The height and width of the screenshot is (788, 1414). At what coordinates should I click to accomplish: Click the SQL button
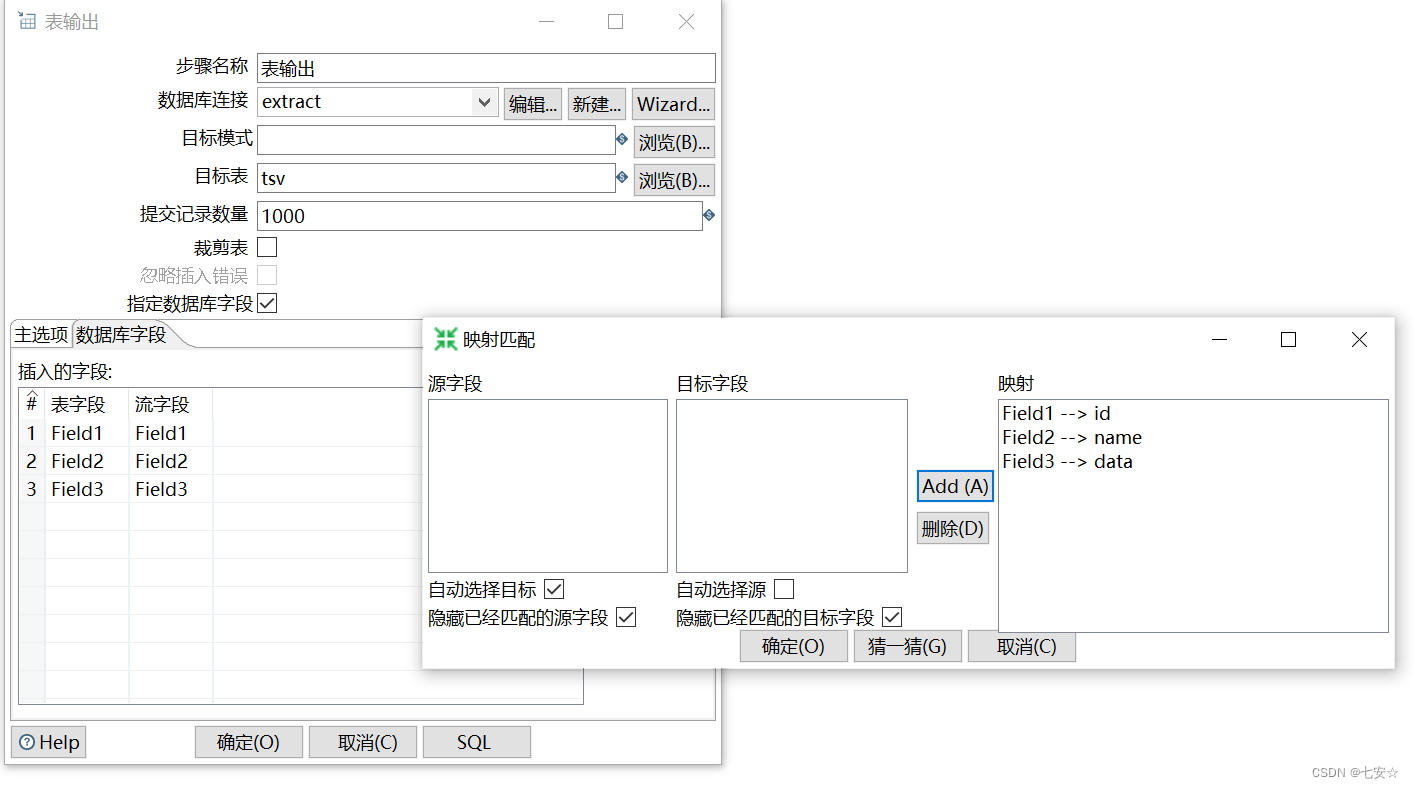pyautogui.click(x=477, y=741)
